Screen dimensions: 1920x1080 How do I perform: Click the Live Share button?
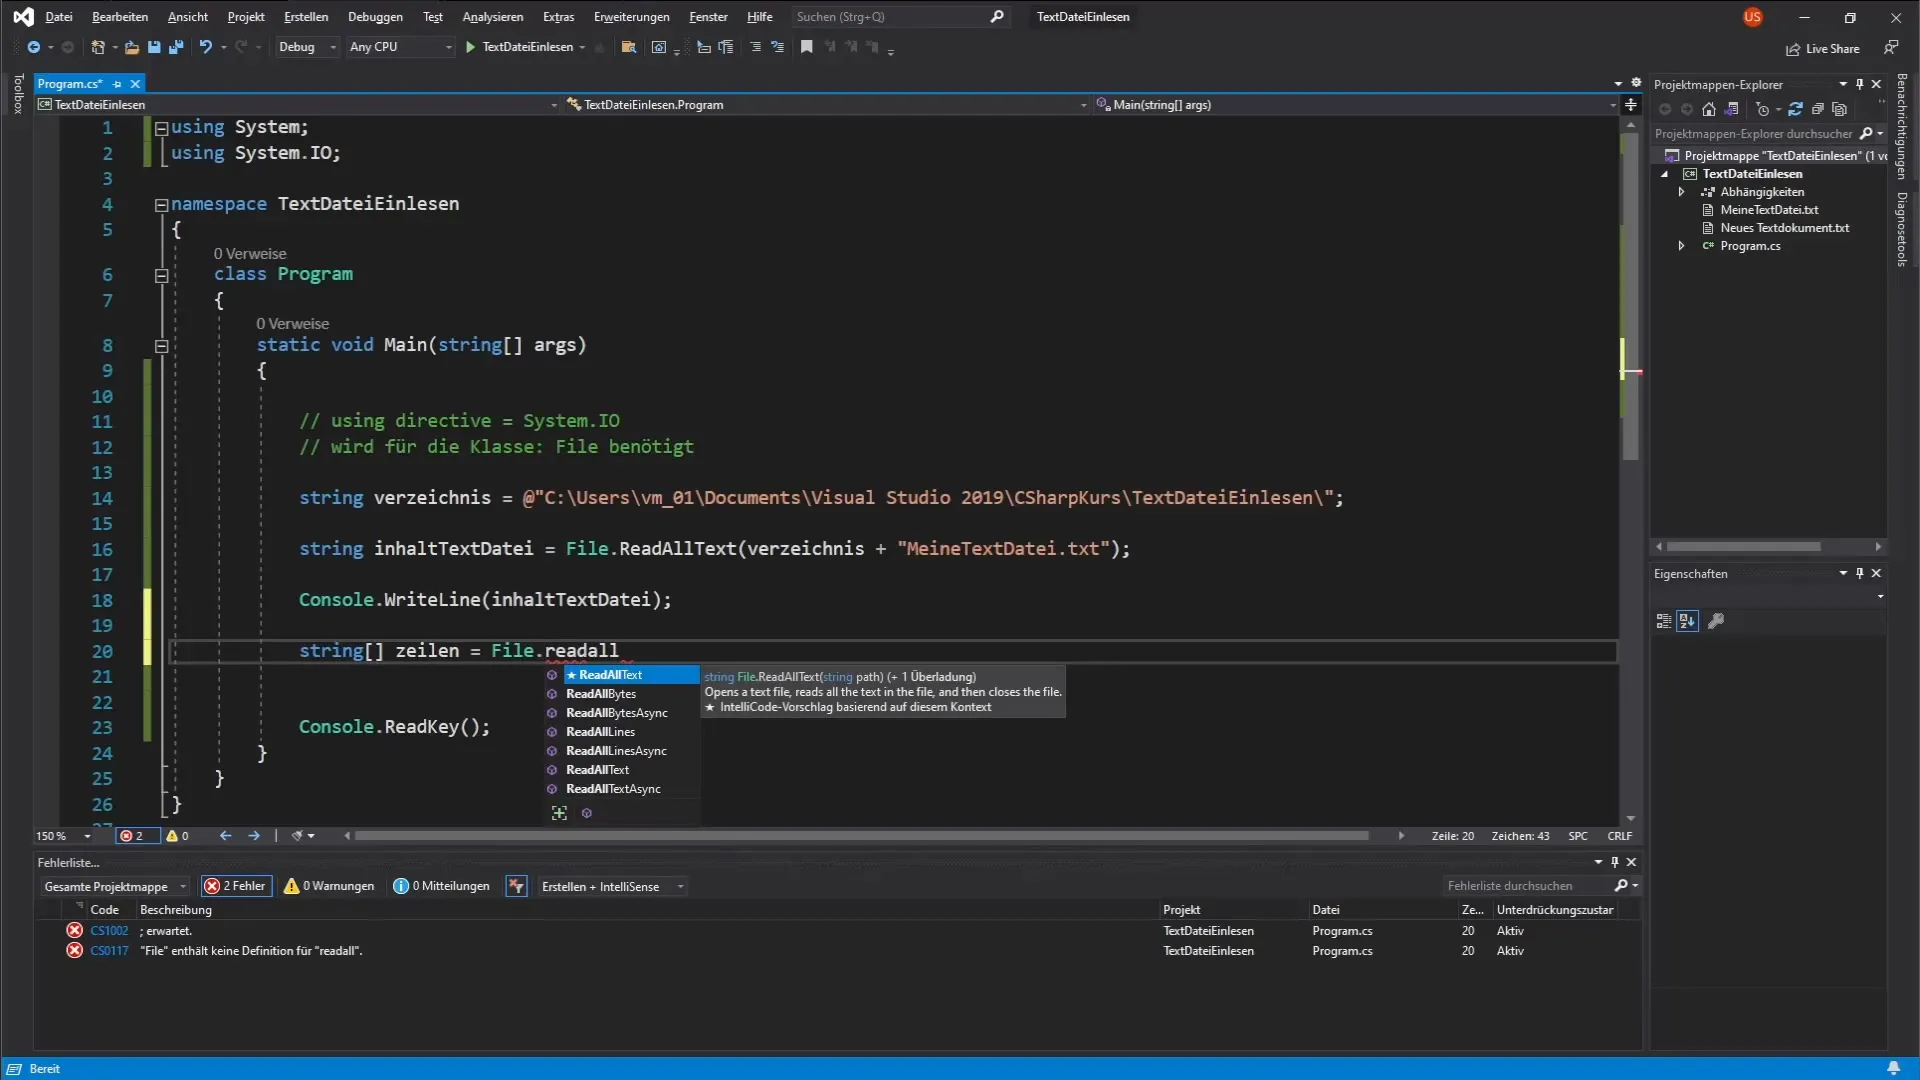click(x=1823, y=48)
